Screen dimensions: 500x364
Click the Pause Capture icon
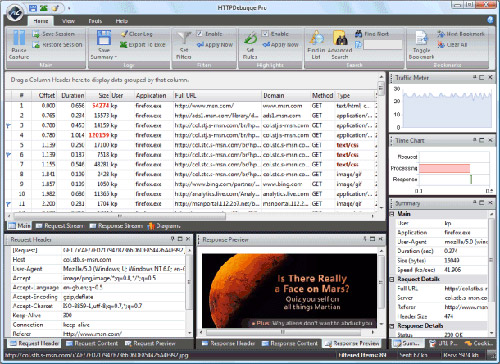click(x=19, y=37)
